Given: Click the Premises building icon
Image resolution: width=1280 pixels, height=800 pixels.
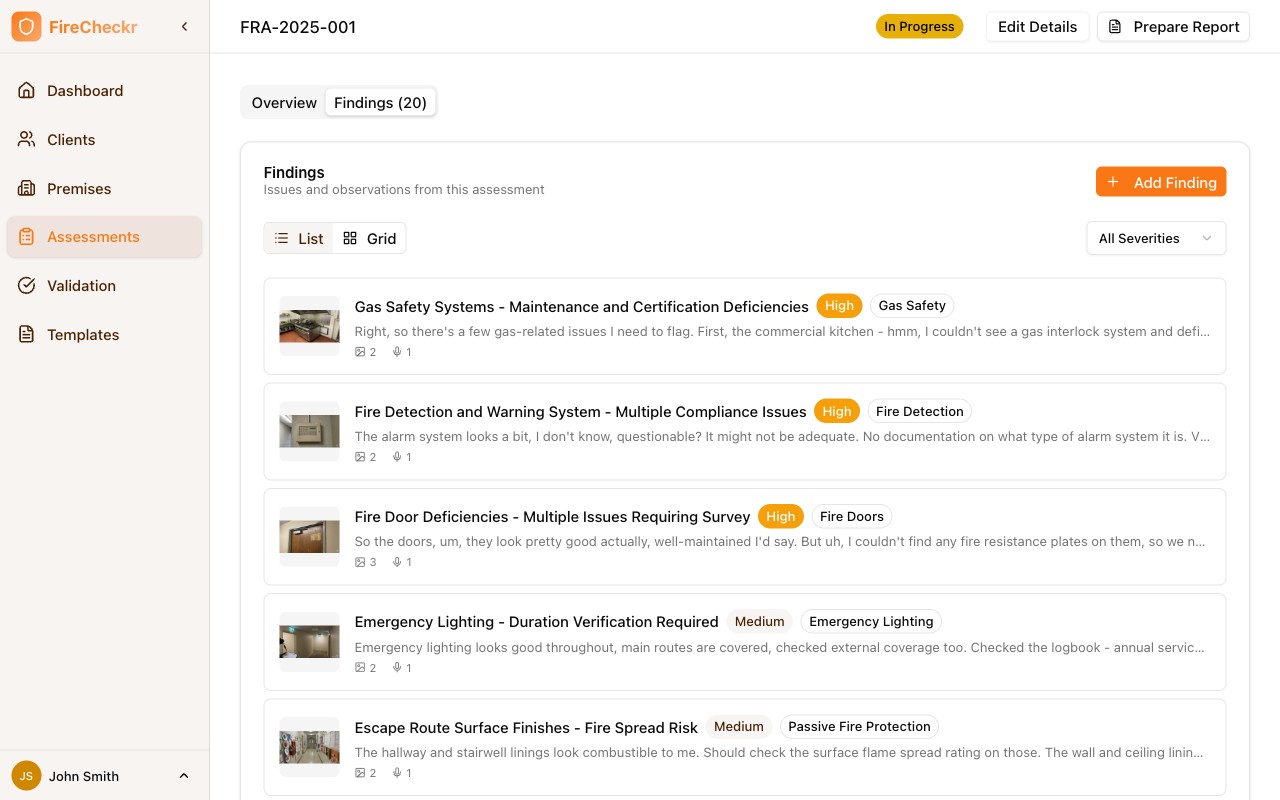Looking at the screenshot, I should point(26,188).
